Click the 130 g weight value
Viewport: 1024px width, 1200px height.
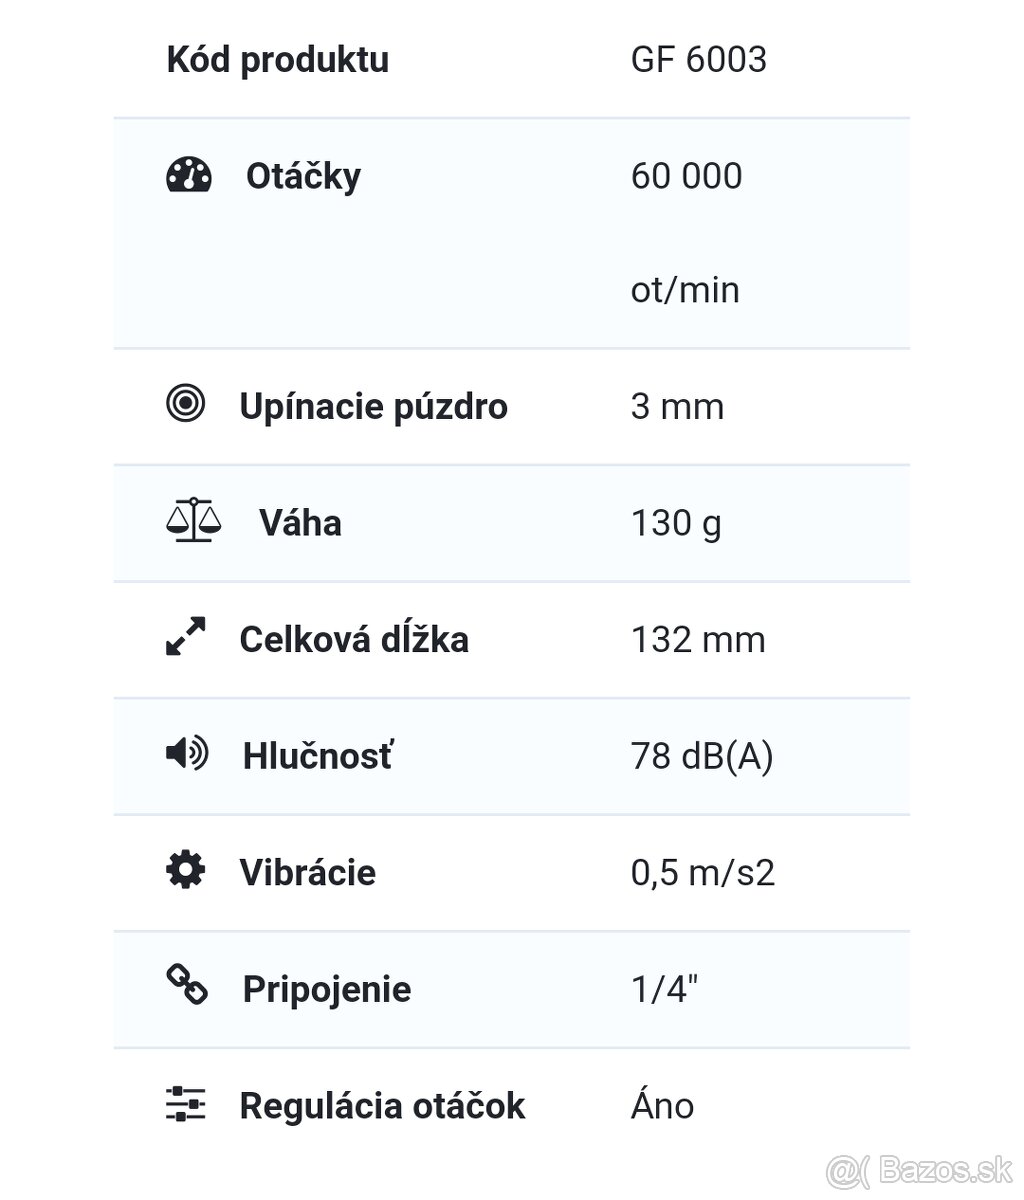point(676,523)
